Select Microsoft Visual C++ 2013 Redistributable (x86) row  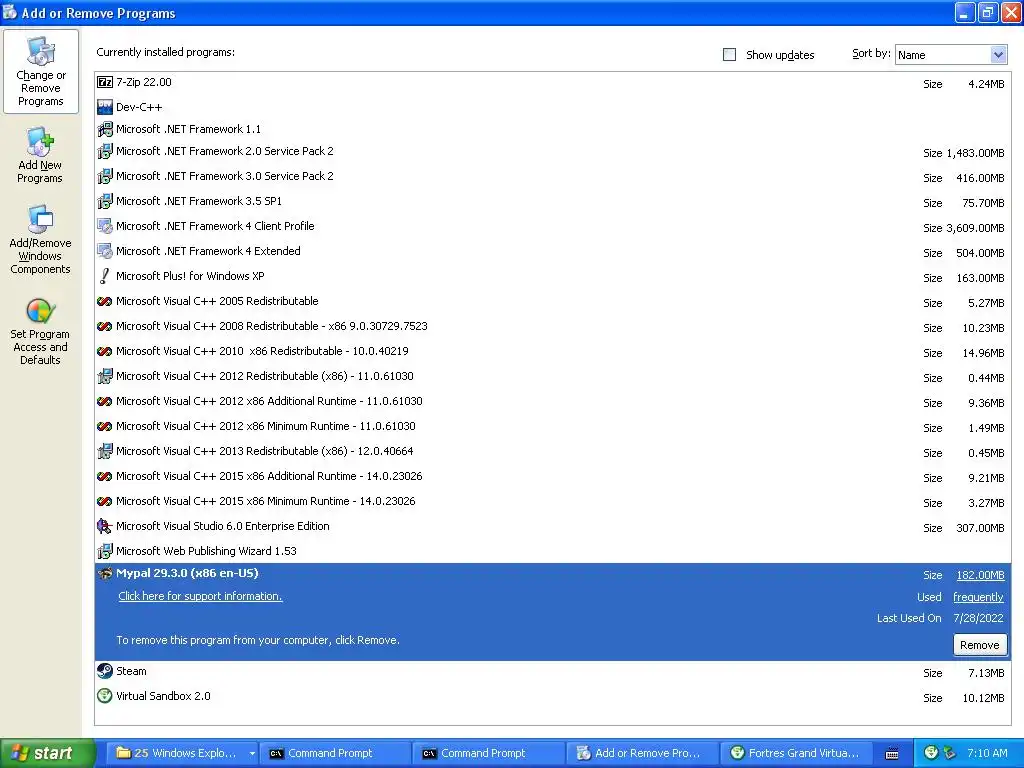click(552, 451)
